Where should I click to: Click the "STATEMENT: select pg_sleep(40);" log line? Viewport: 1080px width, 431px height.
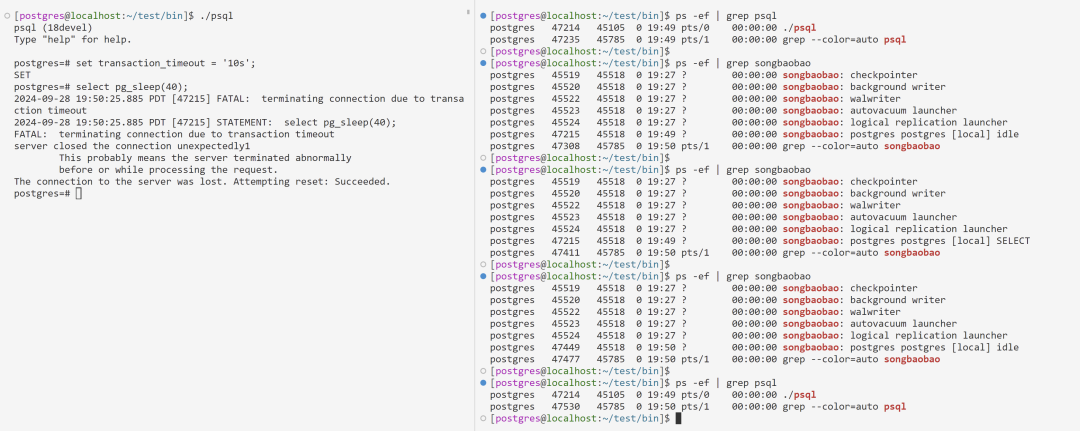(x=205, y=123)
